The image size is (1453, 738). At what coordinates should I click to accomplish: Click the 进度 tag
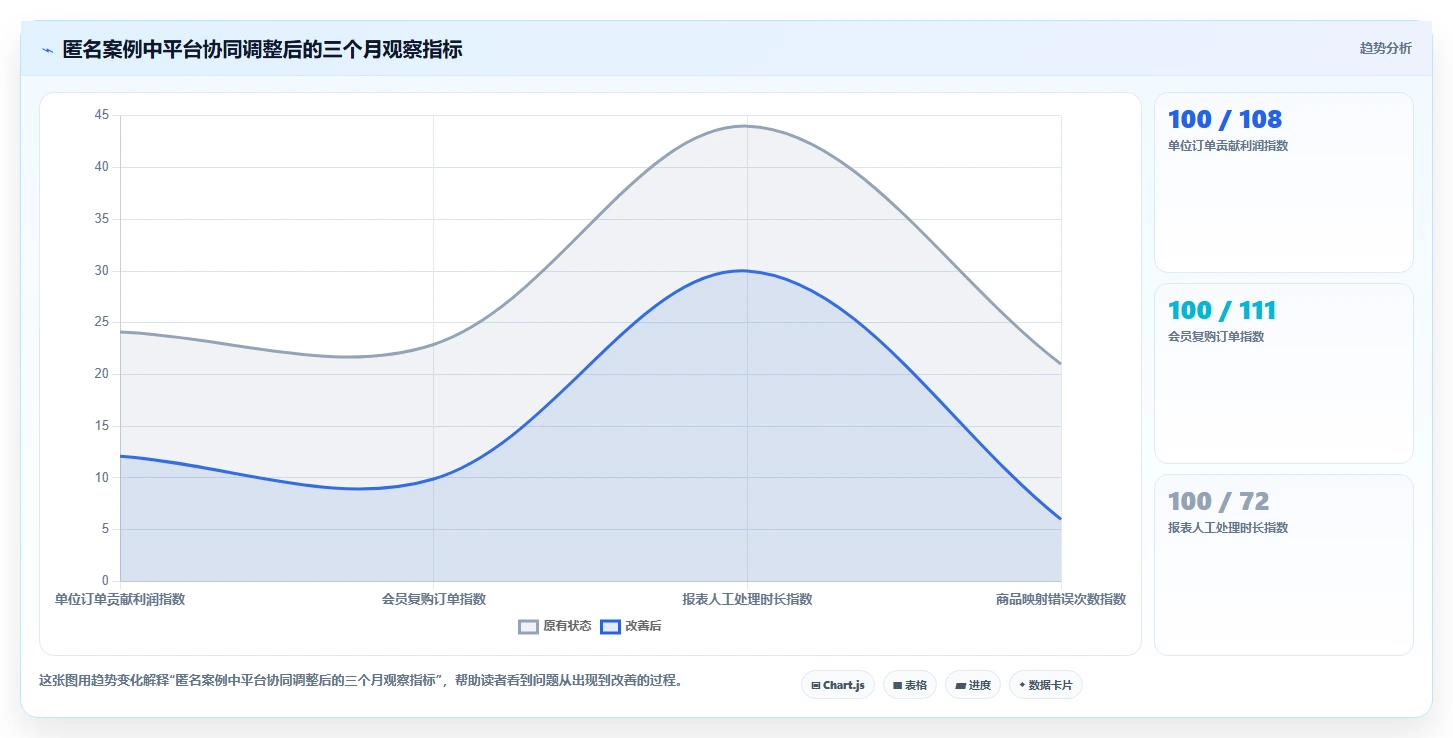(x=973, y=685)
